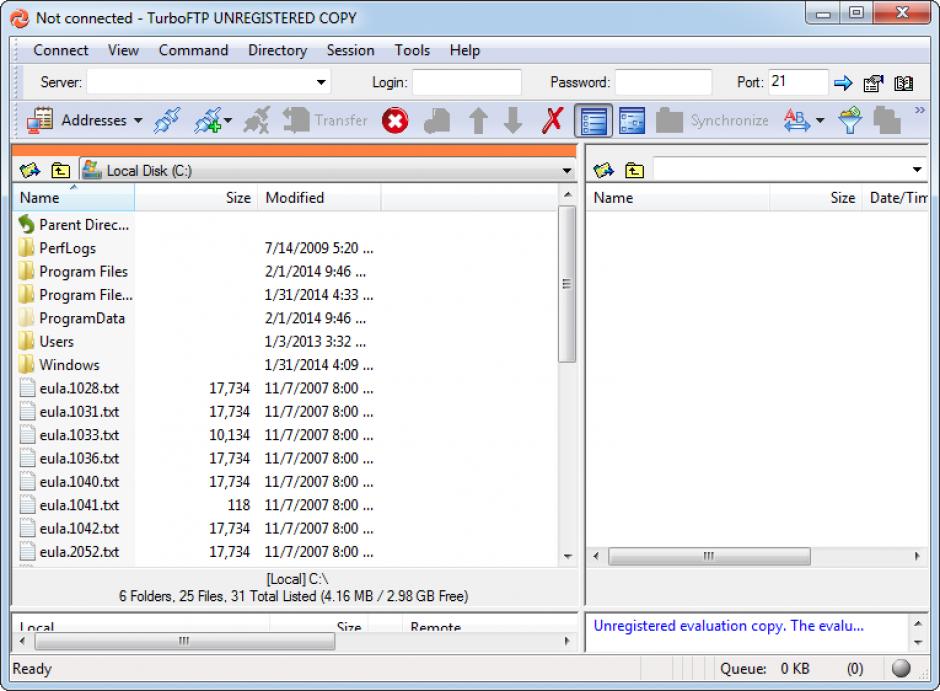Screen dimensions: 940x691
Task: Click the file filter funnel icon
Action: (850, 120)
